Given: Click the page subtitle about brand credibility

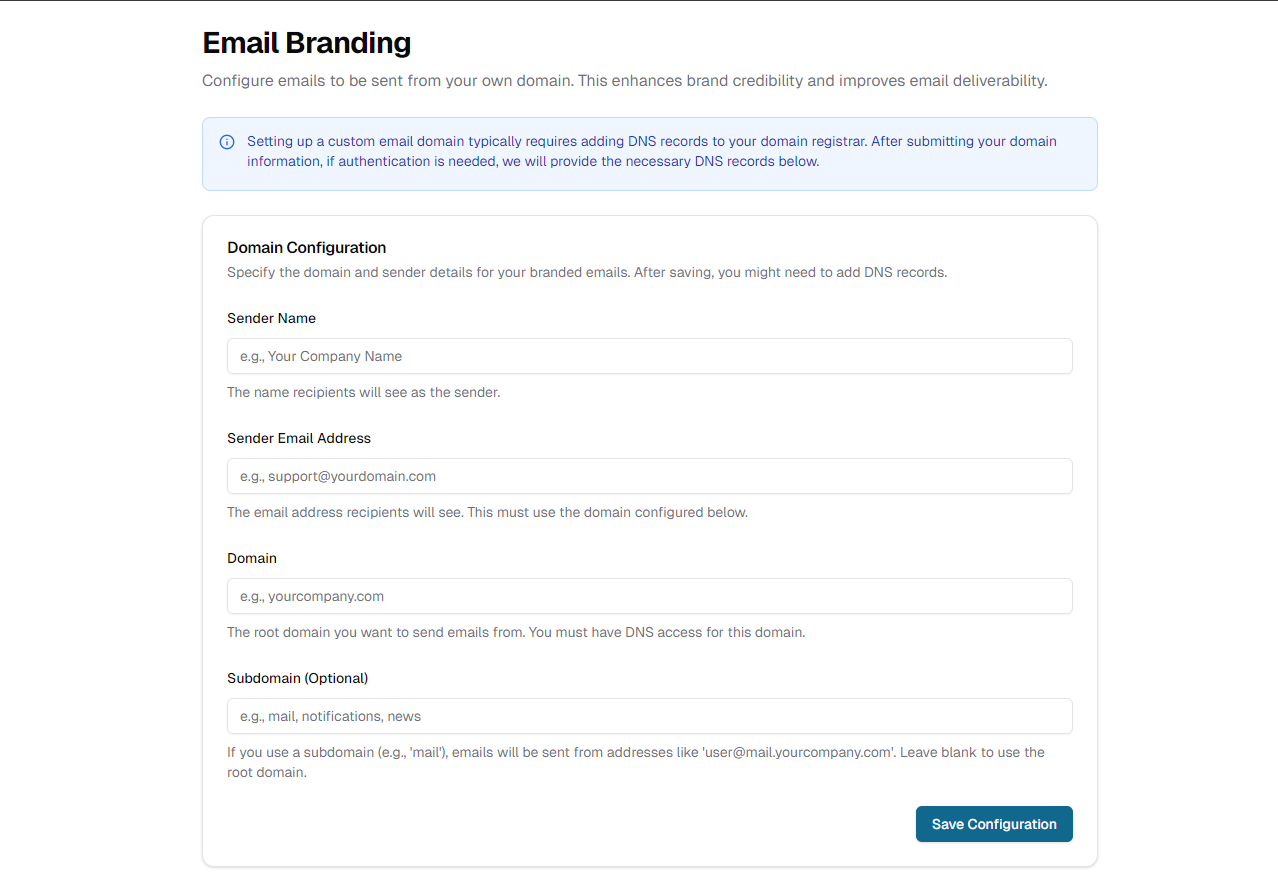Looking at the screenshot, I should (624, 80).
